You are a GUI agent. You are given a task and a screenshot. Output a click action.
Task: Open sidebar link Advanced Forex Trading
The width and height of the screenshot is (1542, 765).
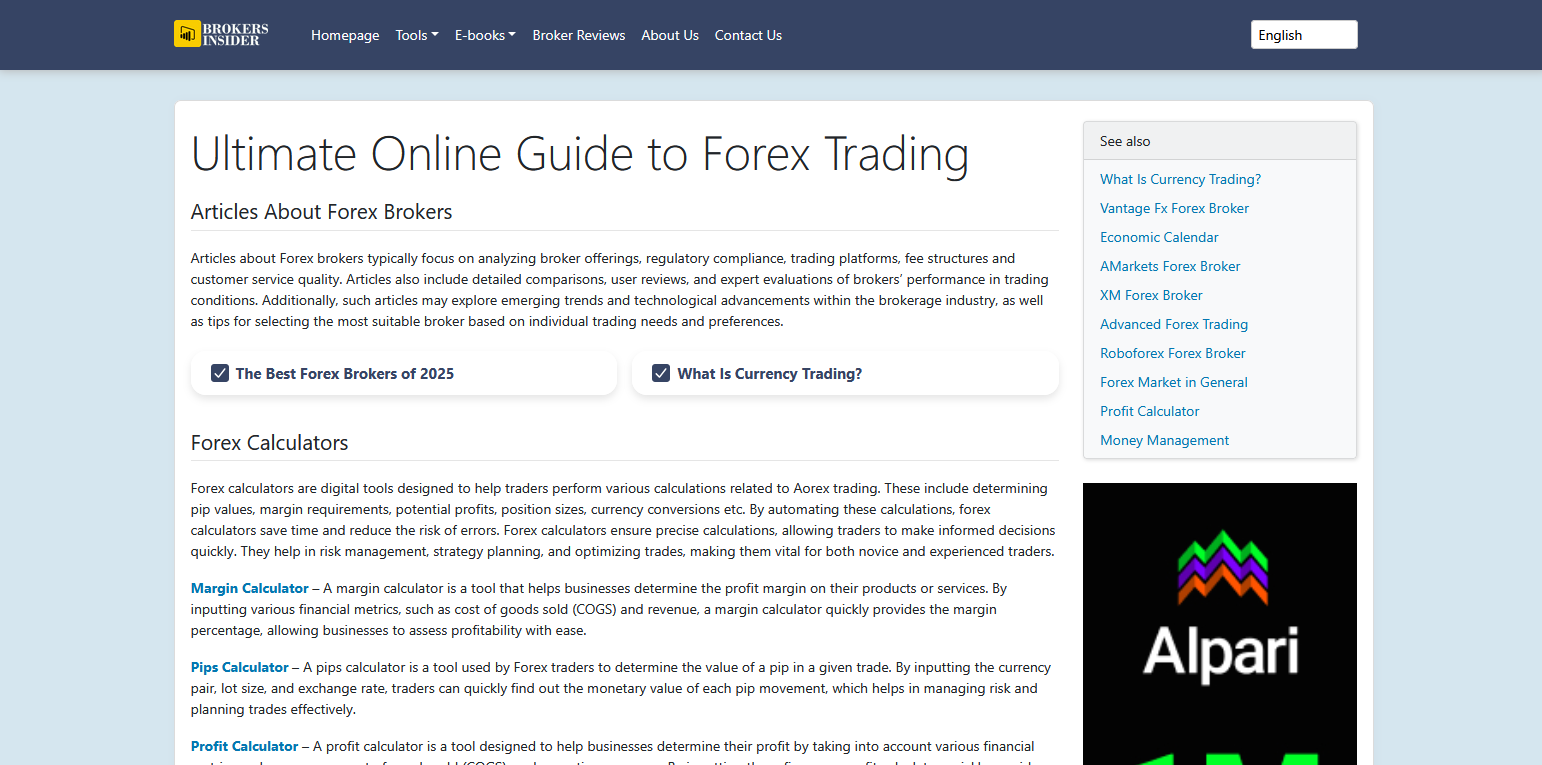(x=1174, y=324)
